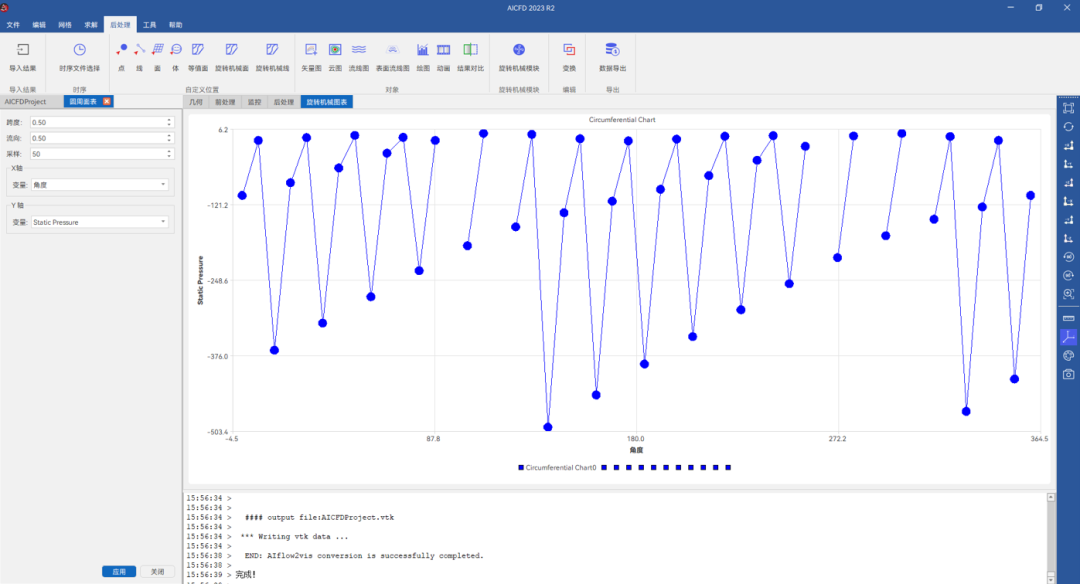Open the 帮助 menu
The height and width of the screenshot is (584, 1080).
tap(176, 25)
